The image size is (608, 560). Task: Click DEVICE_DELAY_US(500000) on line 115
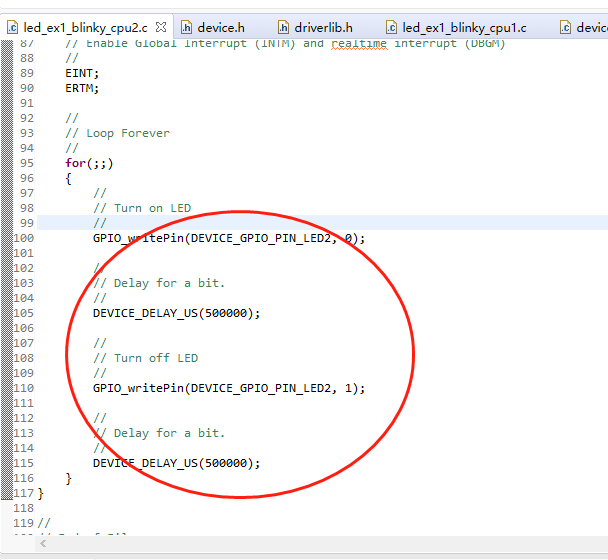176,463
